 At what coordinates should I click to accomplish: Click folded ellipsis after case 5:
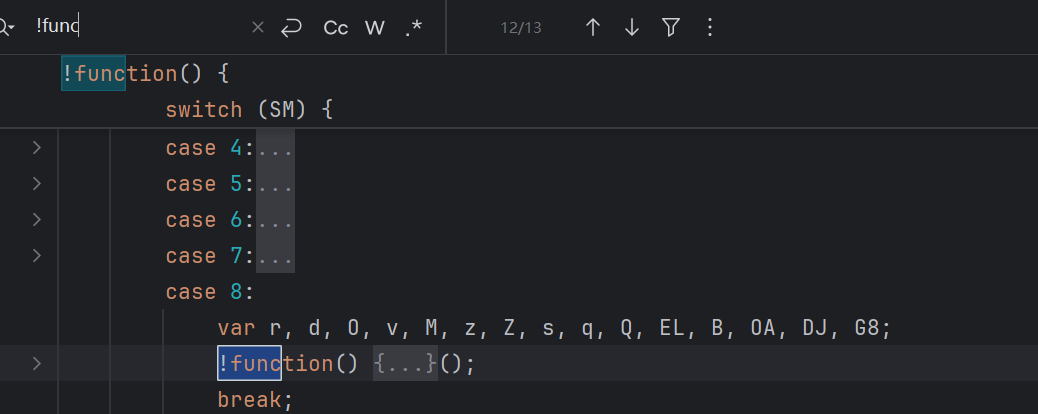click(275, 184)
